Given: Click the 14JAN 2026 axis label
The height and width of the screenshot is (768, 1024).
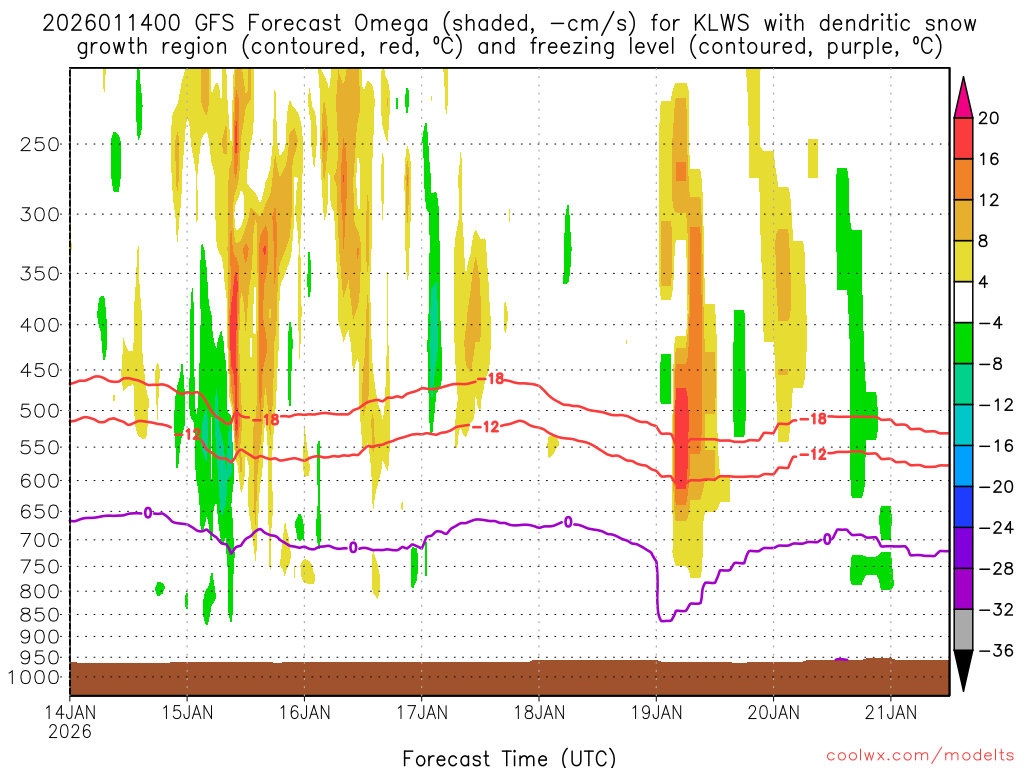Looking at the screenshot, I should coord(70,722).
